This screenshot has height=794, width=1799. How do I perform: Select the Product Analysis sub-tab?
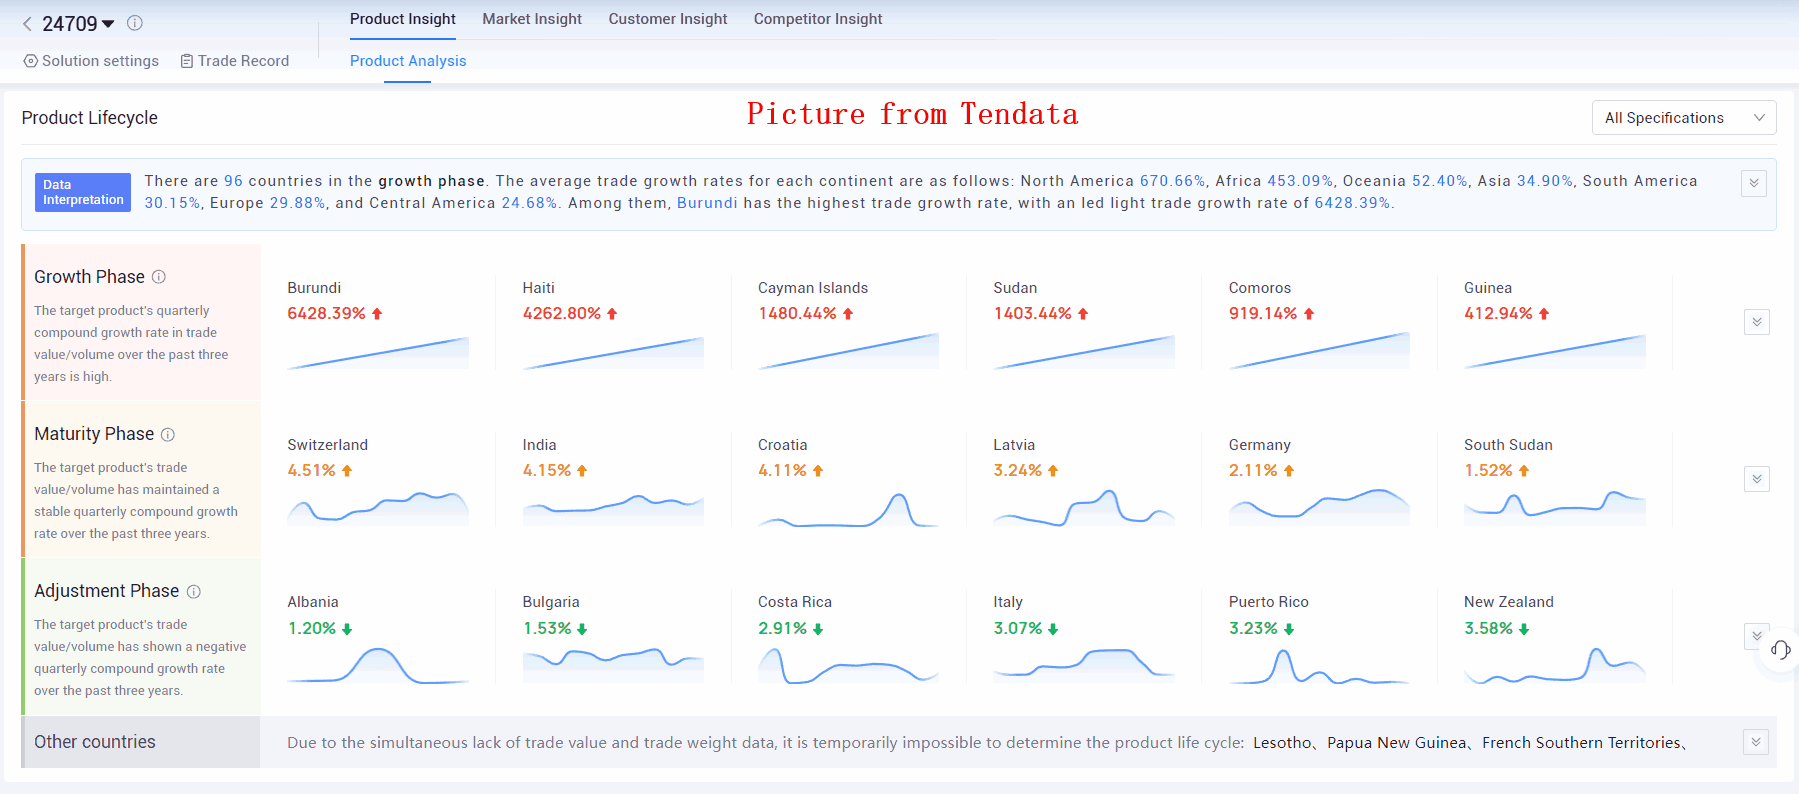click(x=408, y=61)
